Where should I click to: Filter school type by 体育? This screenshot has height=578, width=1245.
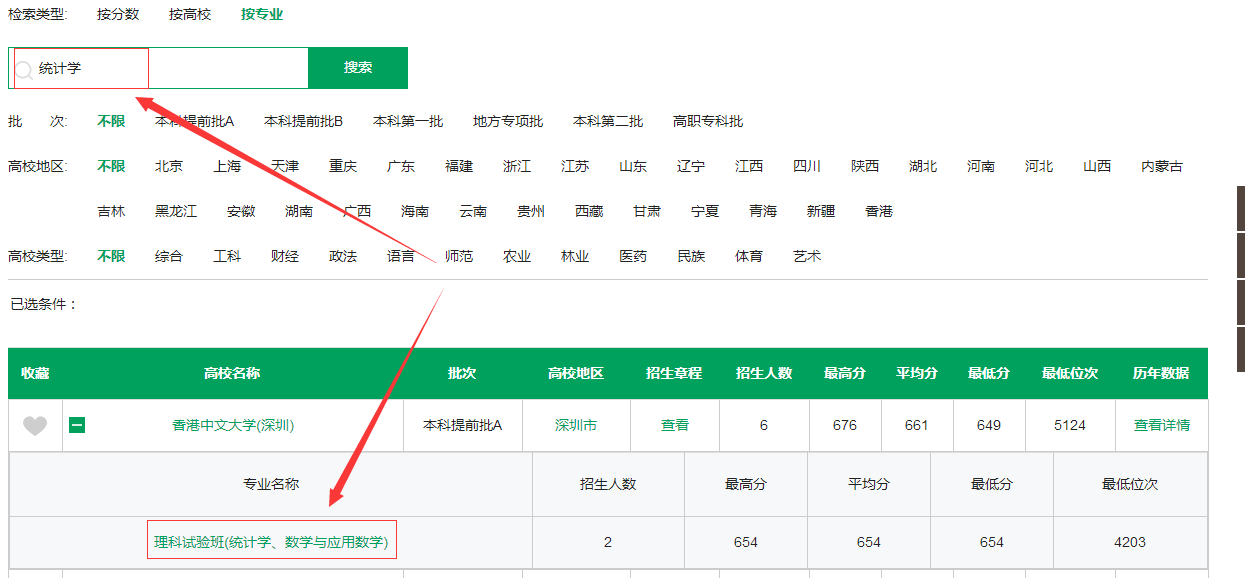(x=749, y=256)
